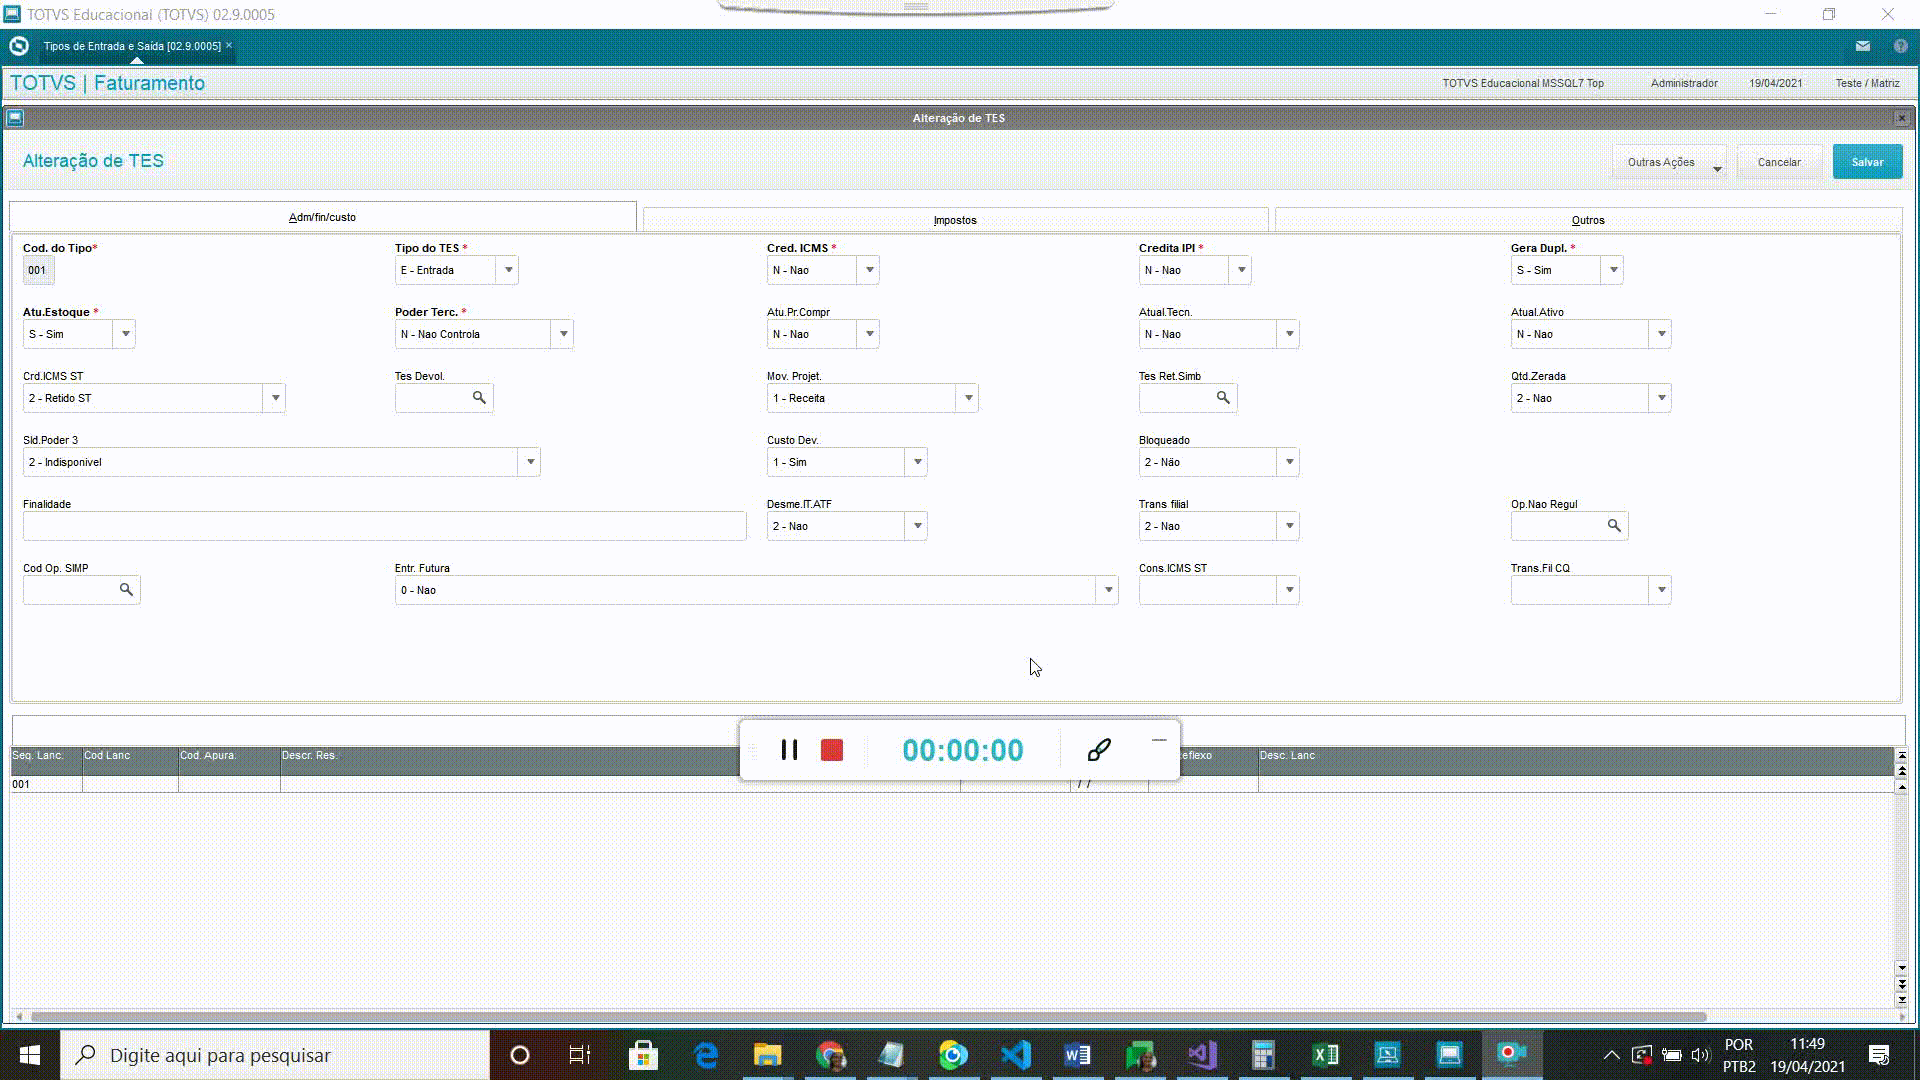1920x1080 pixels.
Task: Launch Edge browser from taskbar
Action: click(x=706, y=1055)
